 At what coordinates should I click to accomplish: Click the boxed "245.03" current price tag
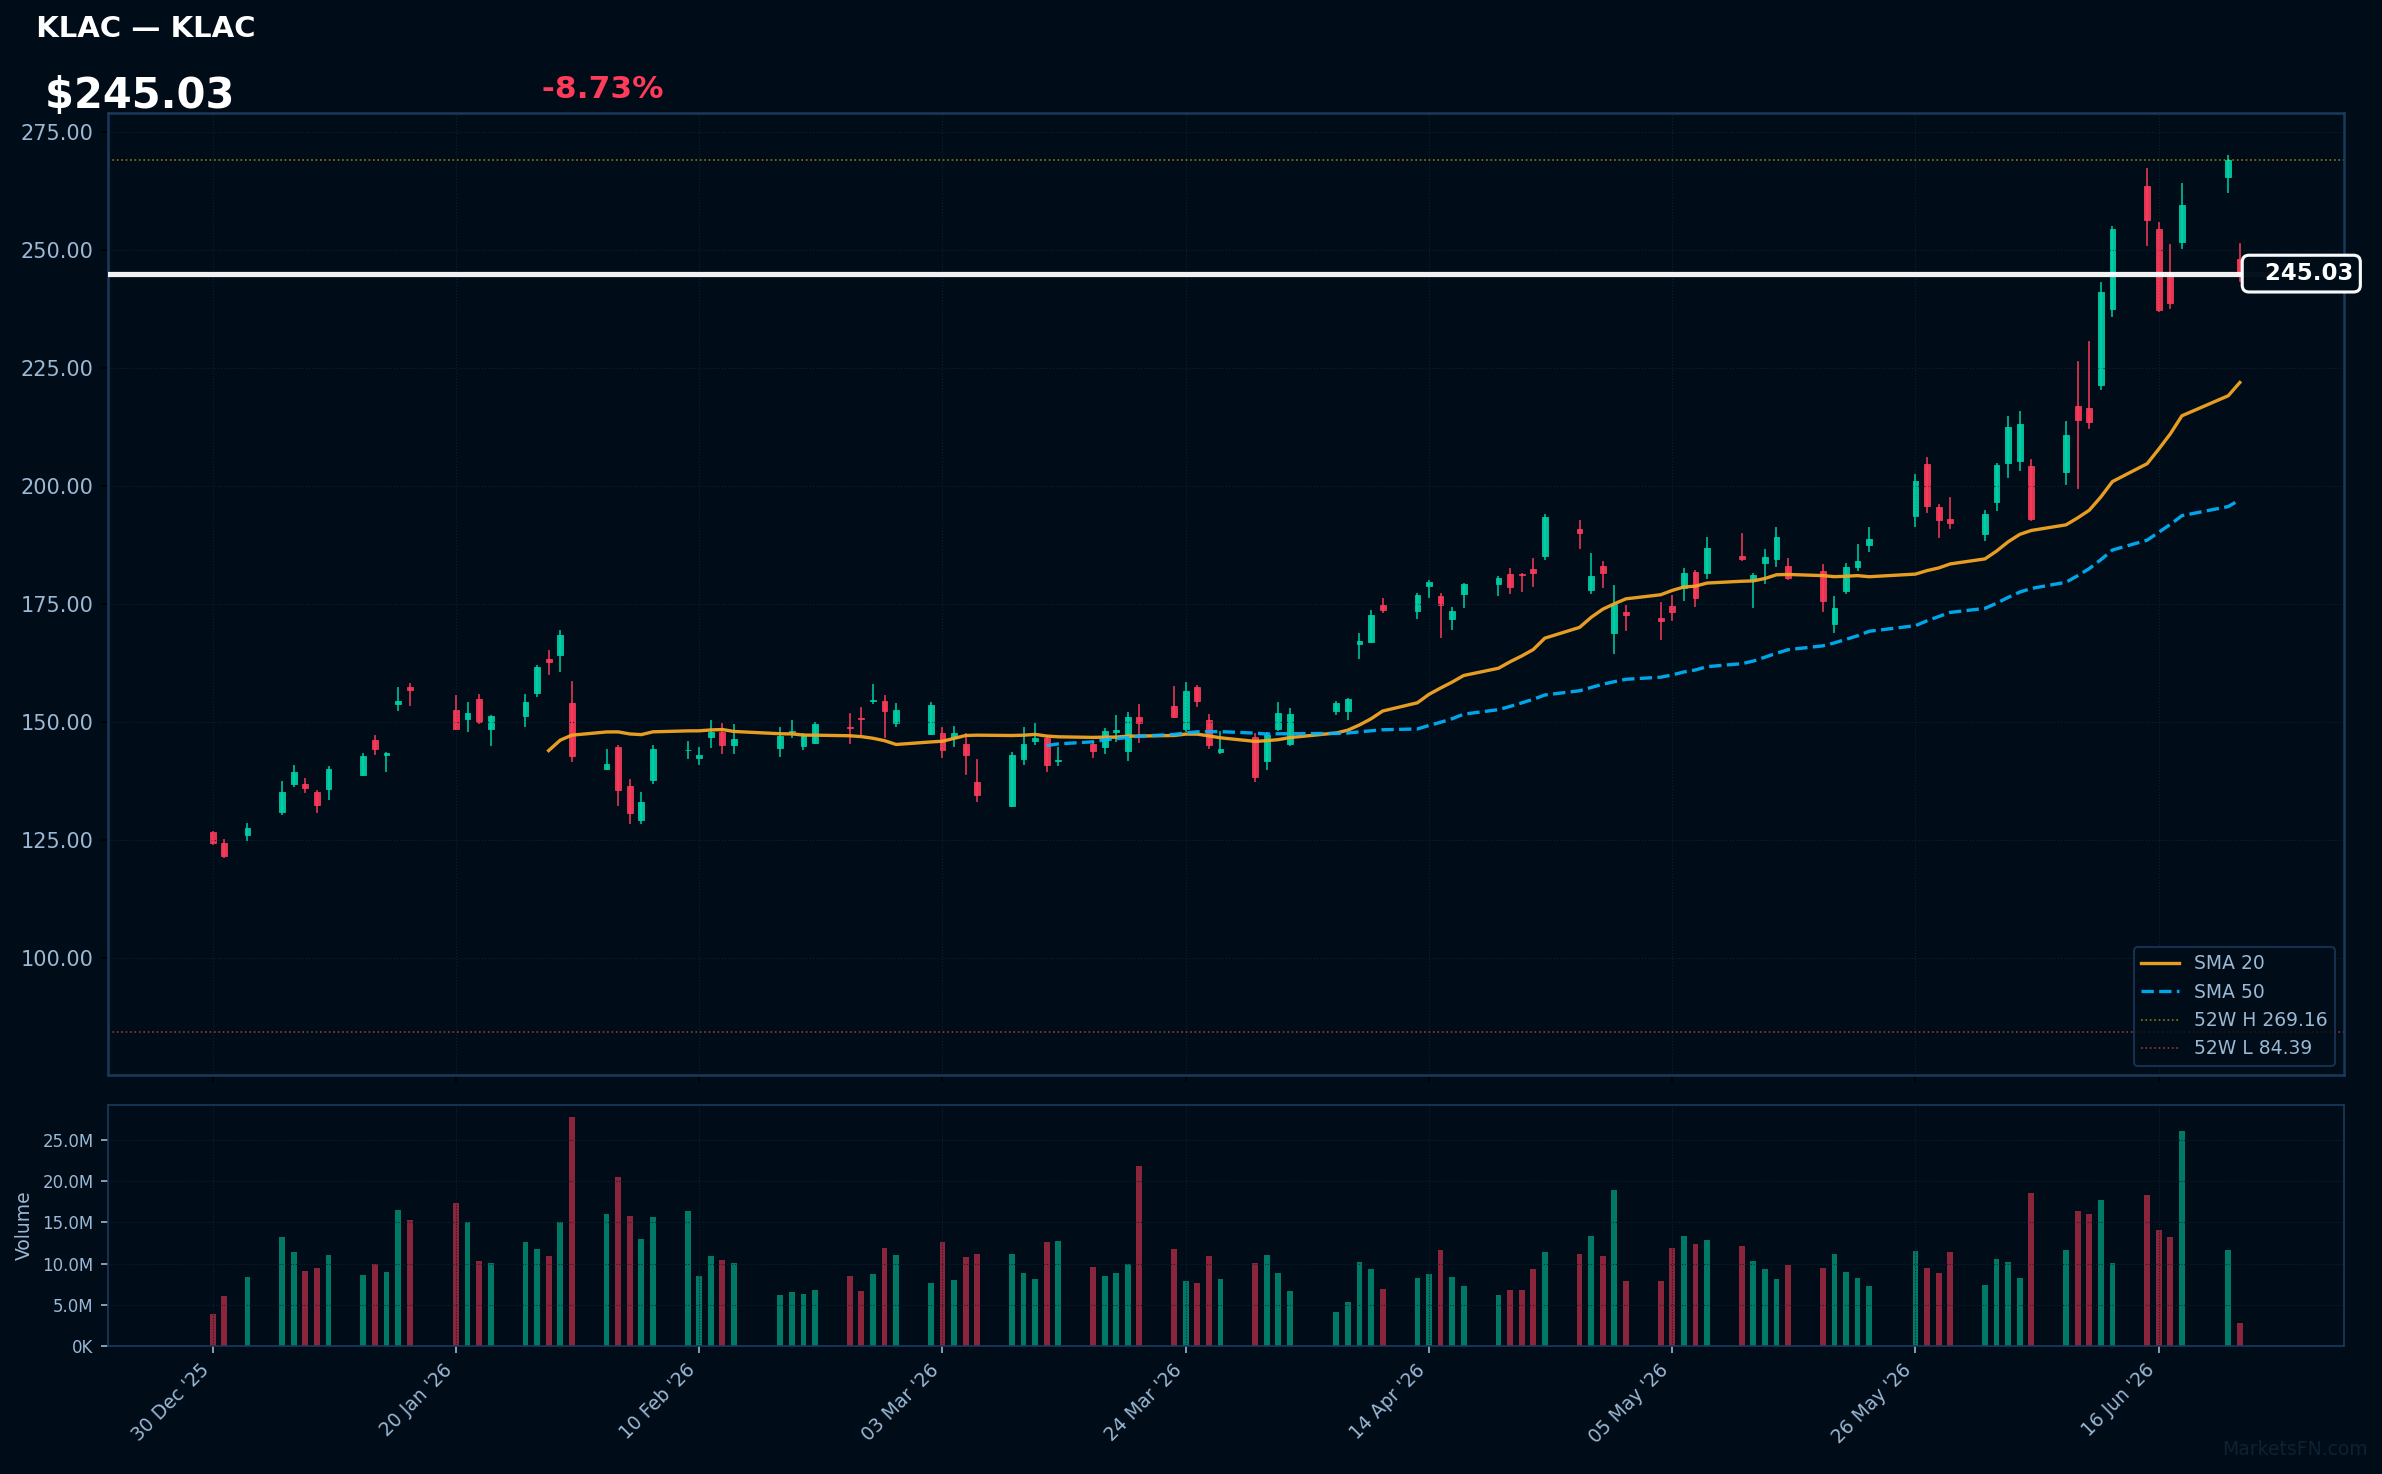tap(2301, 273)
